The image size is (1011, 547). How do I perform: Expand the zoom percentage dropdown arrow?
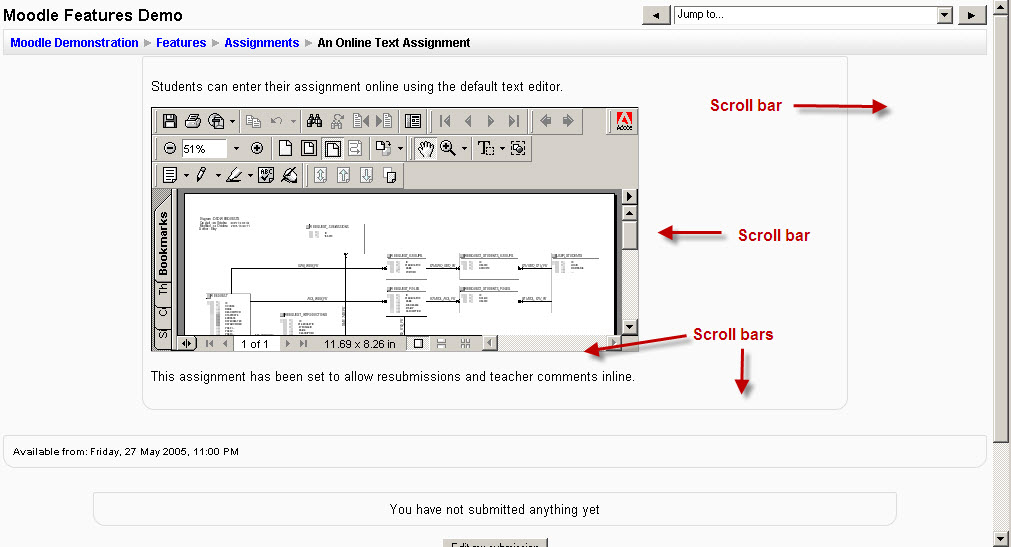[x=236, y=148]
